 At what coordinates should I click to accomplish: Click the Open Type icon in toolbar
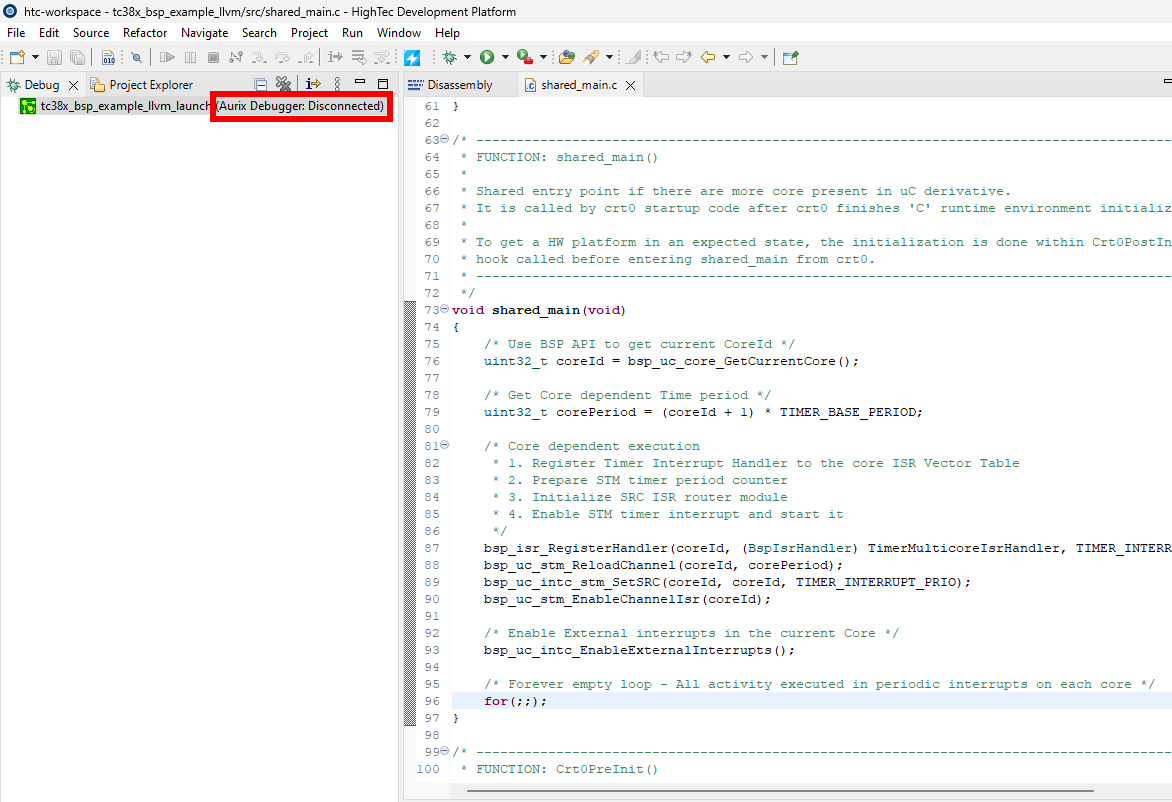coord(567,58)
